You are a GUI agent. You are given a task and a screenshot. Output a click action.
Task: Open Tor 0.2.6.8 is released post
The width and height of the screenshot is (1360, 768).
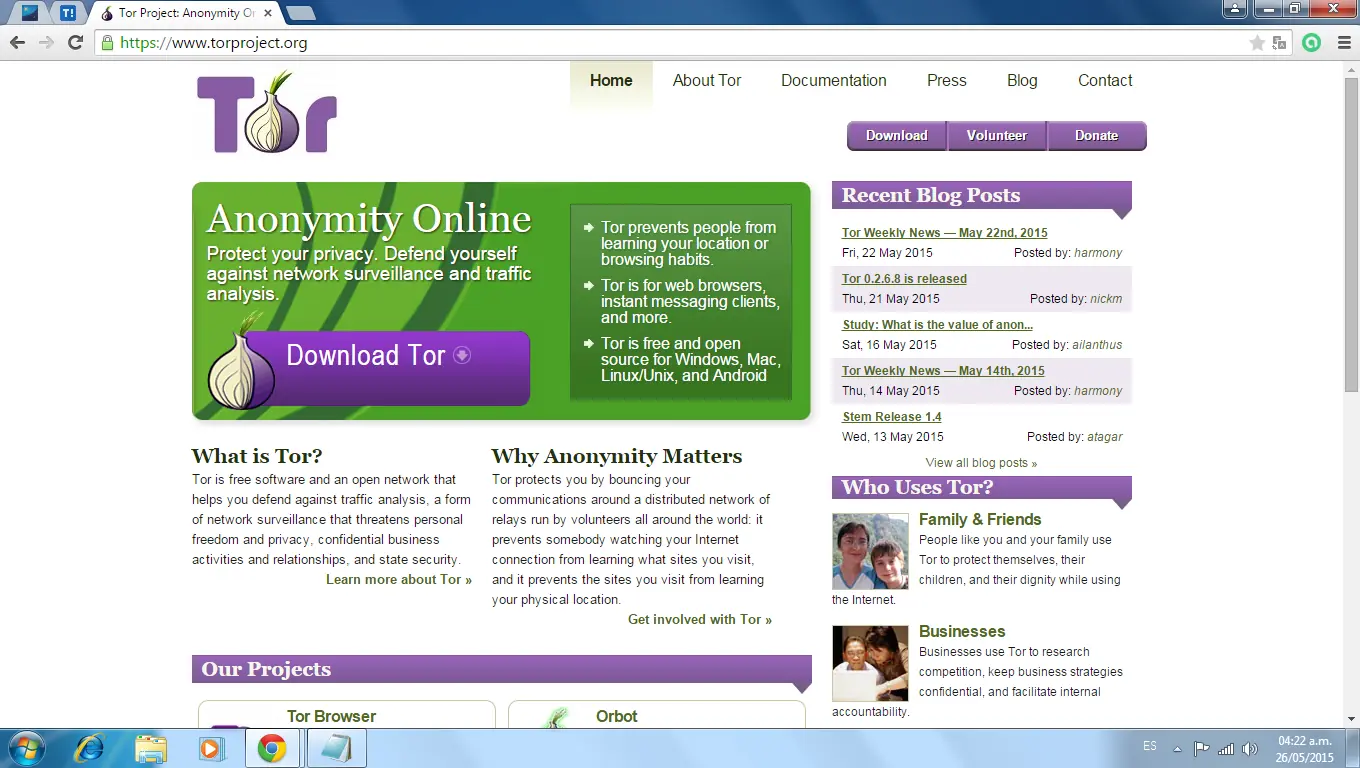[904, 279]
